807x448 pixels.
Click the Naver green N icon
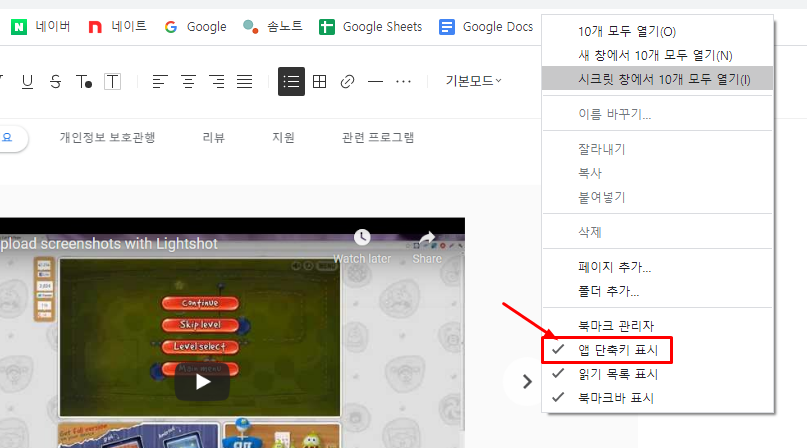(19, 27)
